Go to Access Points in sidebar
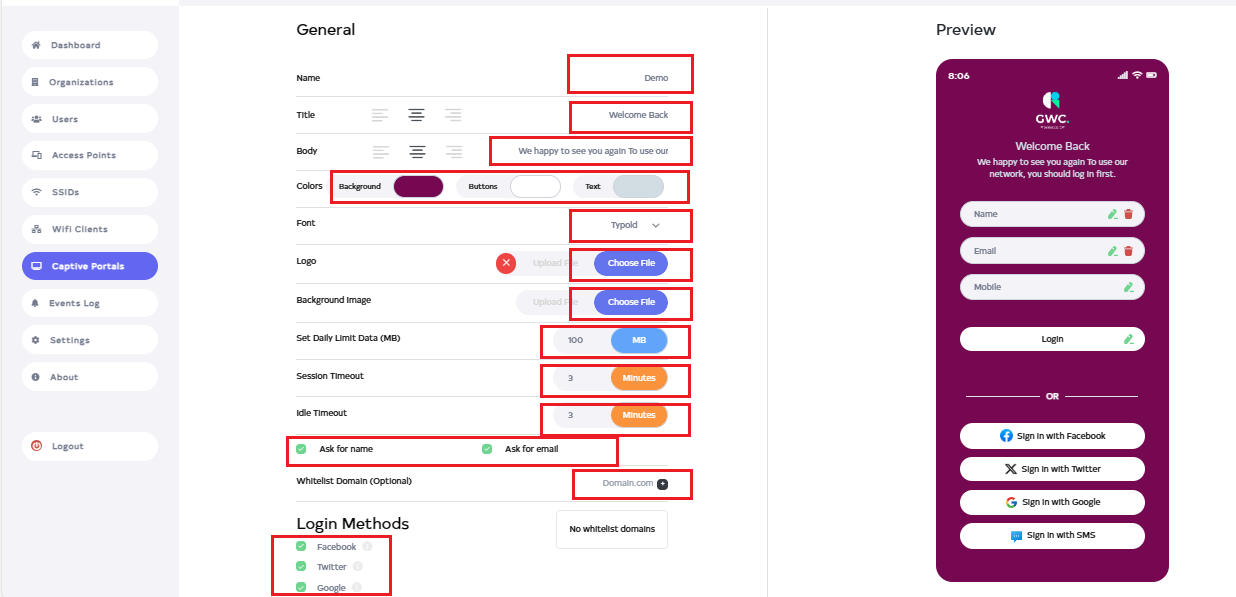This screenshot has width=1236, height=597. coord(90,155)
